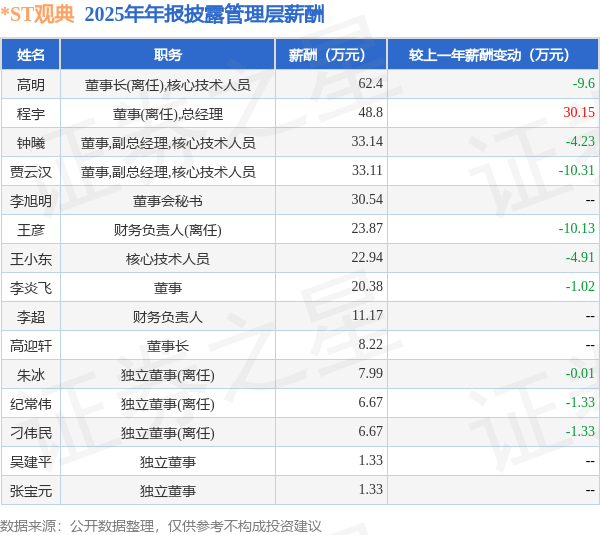
Task: Click 高迎轩's position '董事长'
Action: coord(168,346)
